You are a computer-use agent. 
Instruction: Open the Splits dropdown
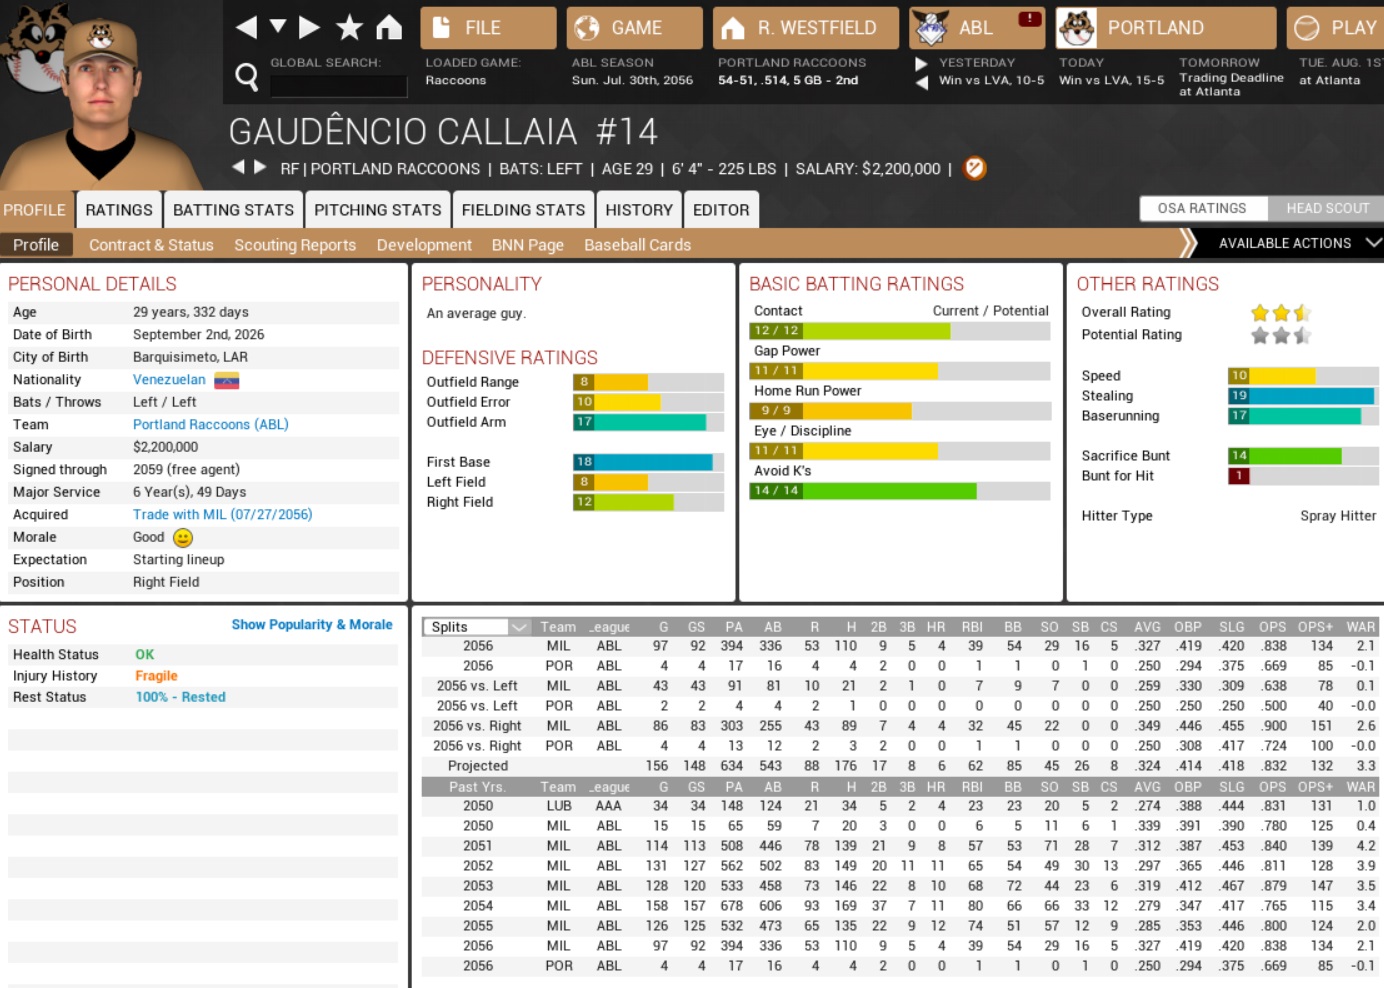tap(478, 627)
